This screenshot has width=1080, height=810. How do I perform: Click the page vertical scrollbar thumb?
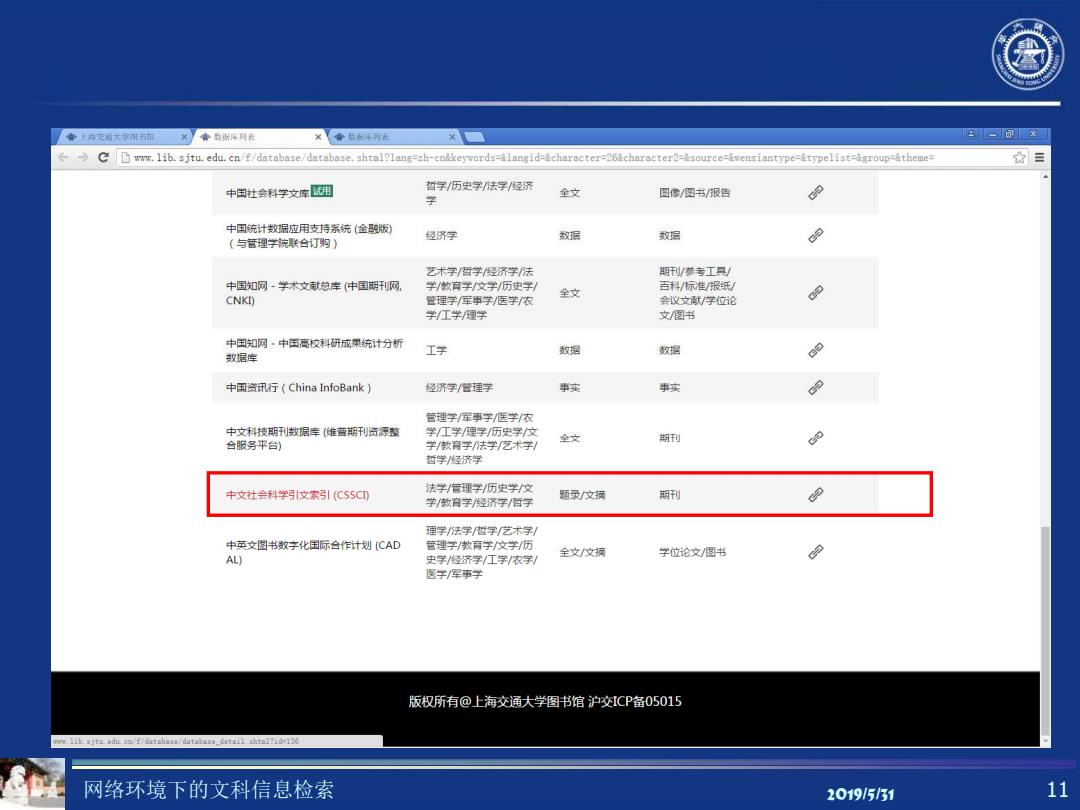pos(1046,631)
